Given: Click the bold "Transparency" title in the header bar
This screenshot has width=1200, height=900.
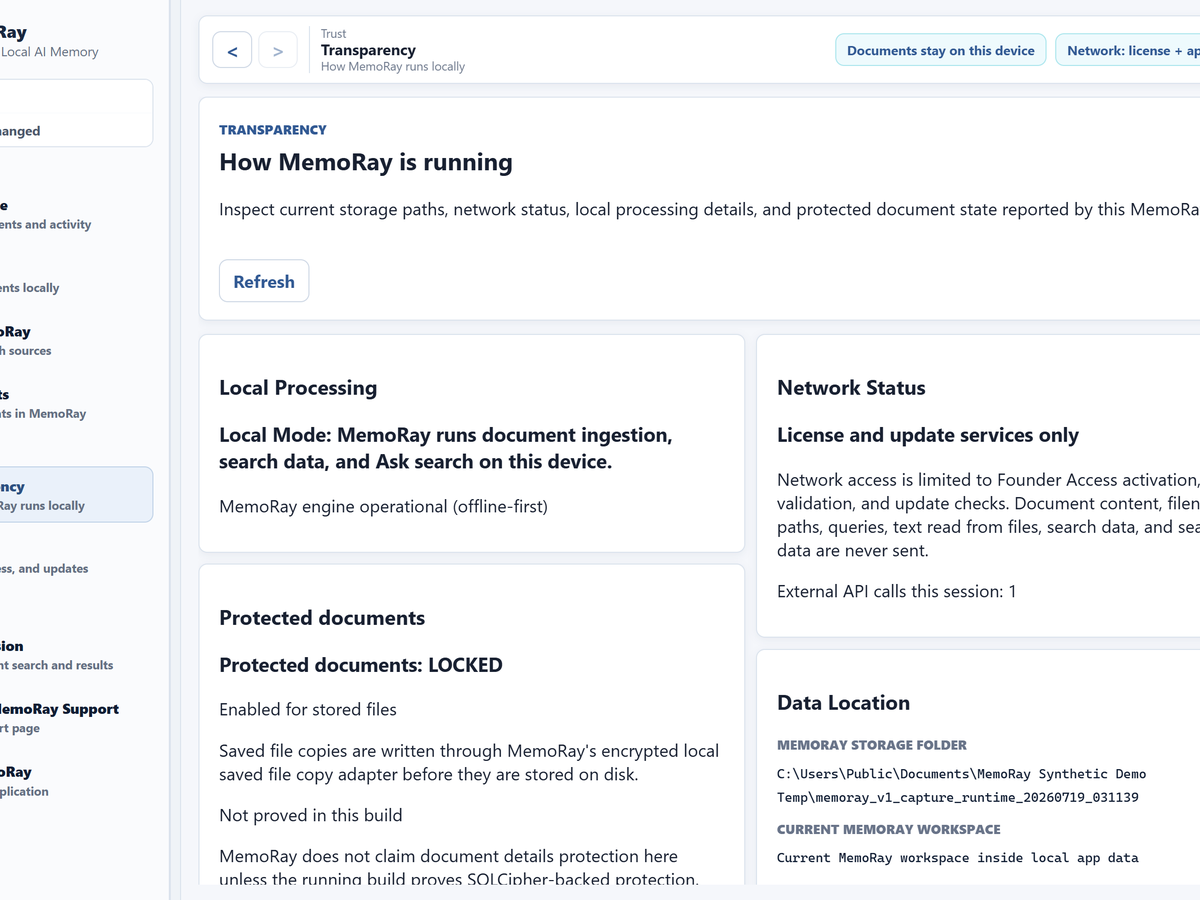Looking at the screenshot, I should (368, 50).
